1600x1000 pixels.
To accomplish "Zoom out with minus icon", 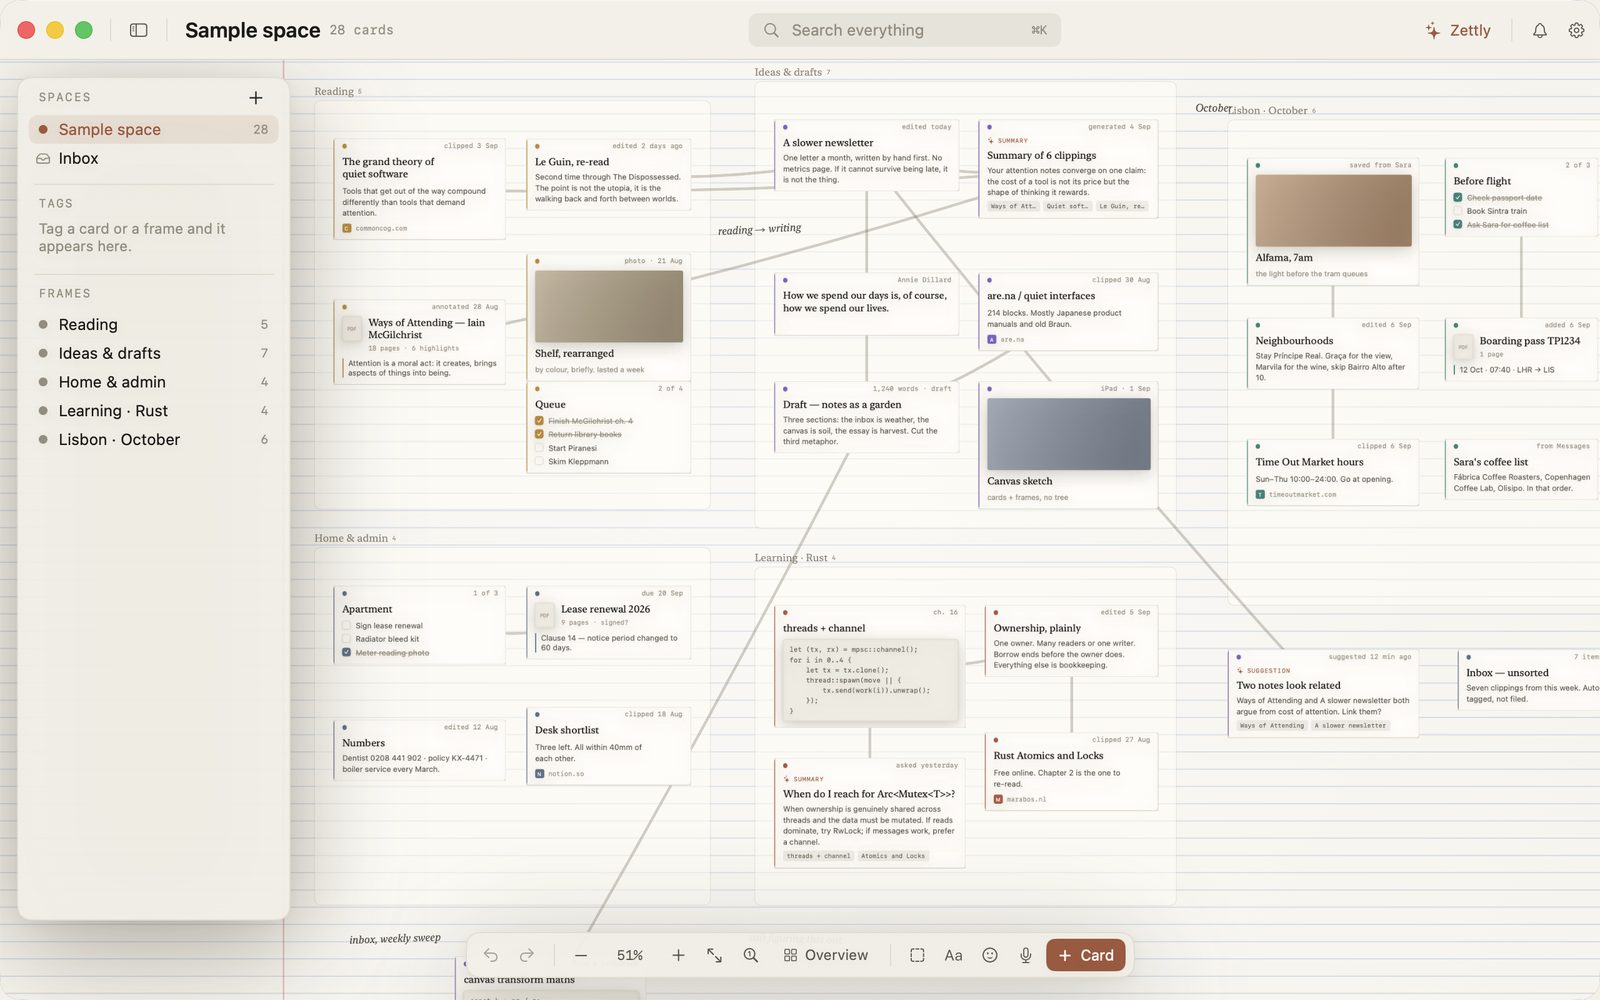I will coord(581,955).
